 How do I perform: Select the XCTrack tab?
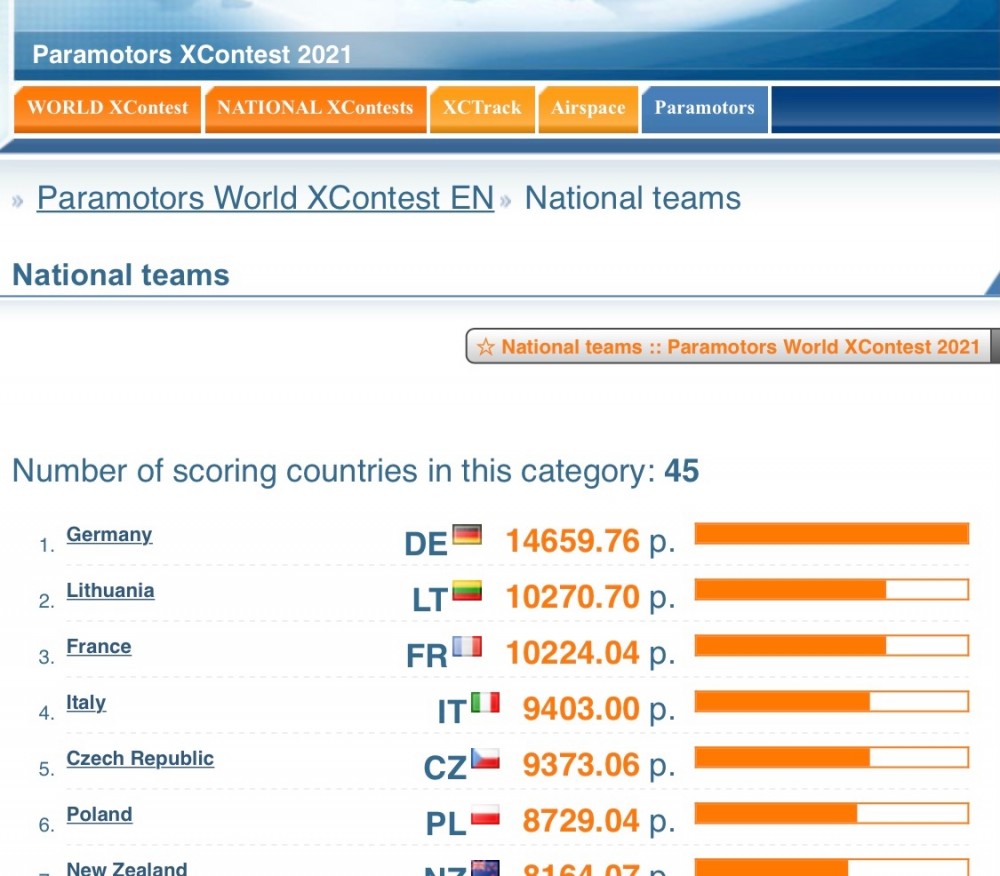(x=482, y=109)
